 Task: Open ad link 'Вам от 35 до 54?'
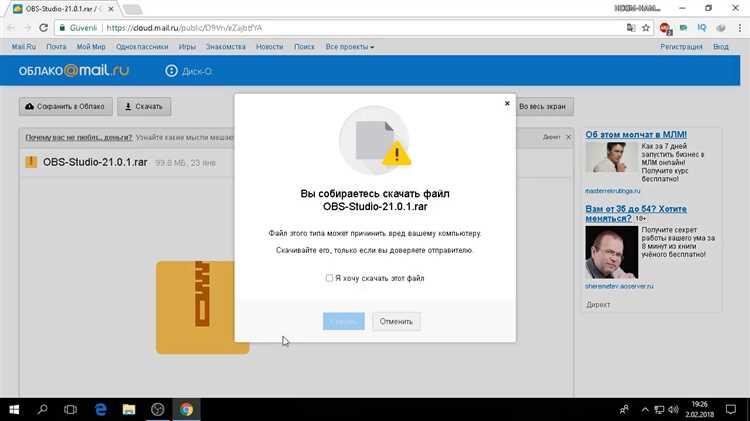tap(636, 213)
